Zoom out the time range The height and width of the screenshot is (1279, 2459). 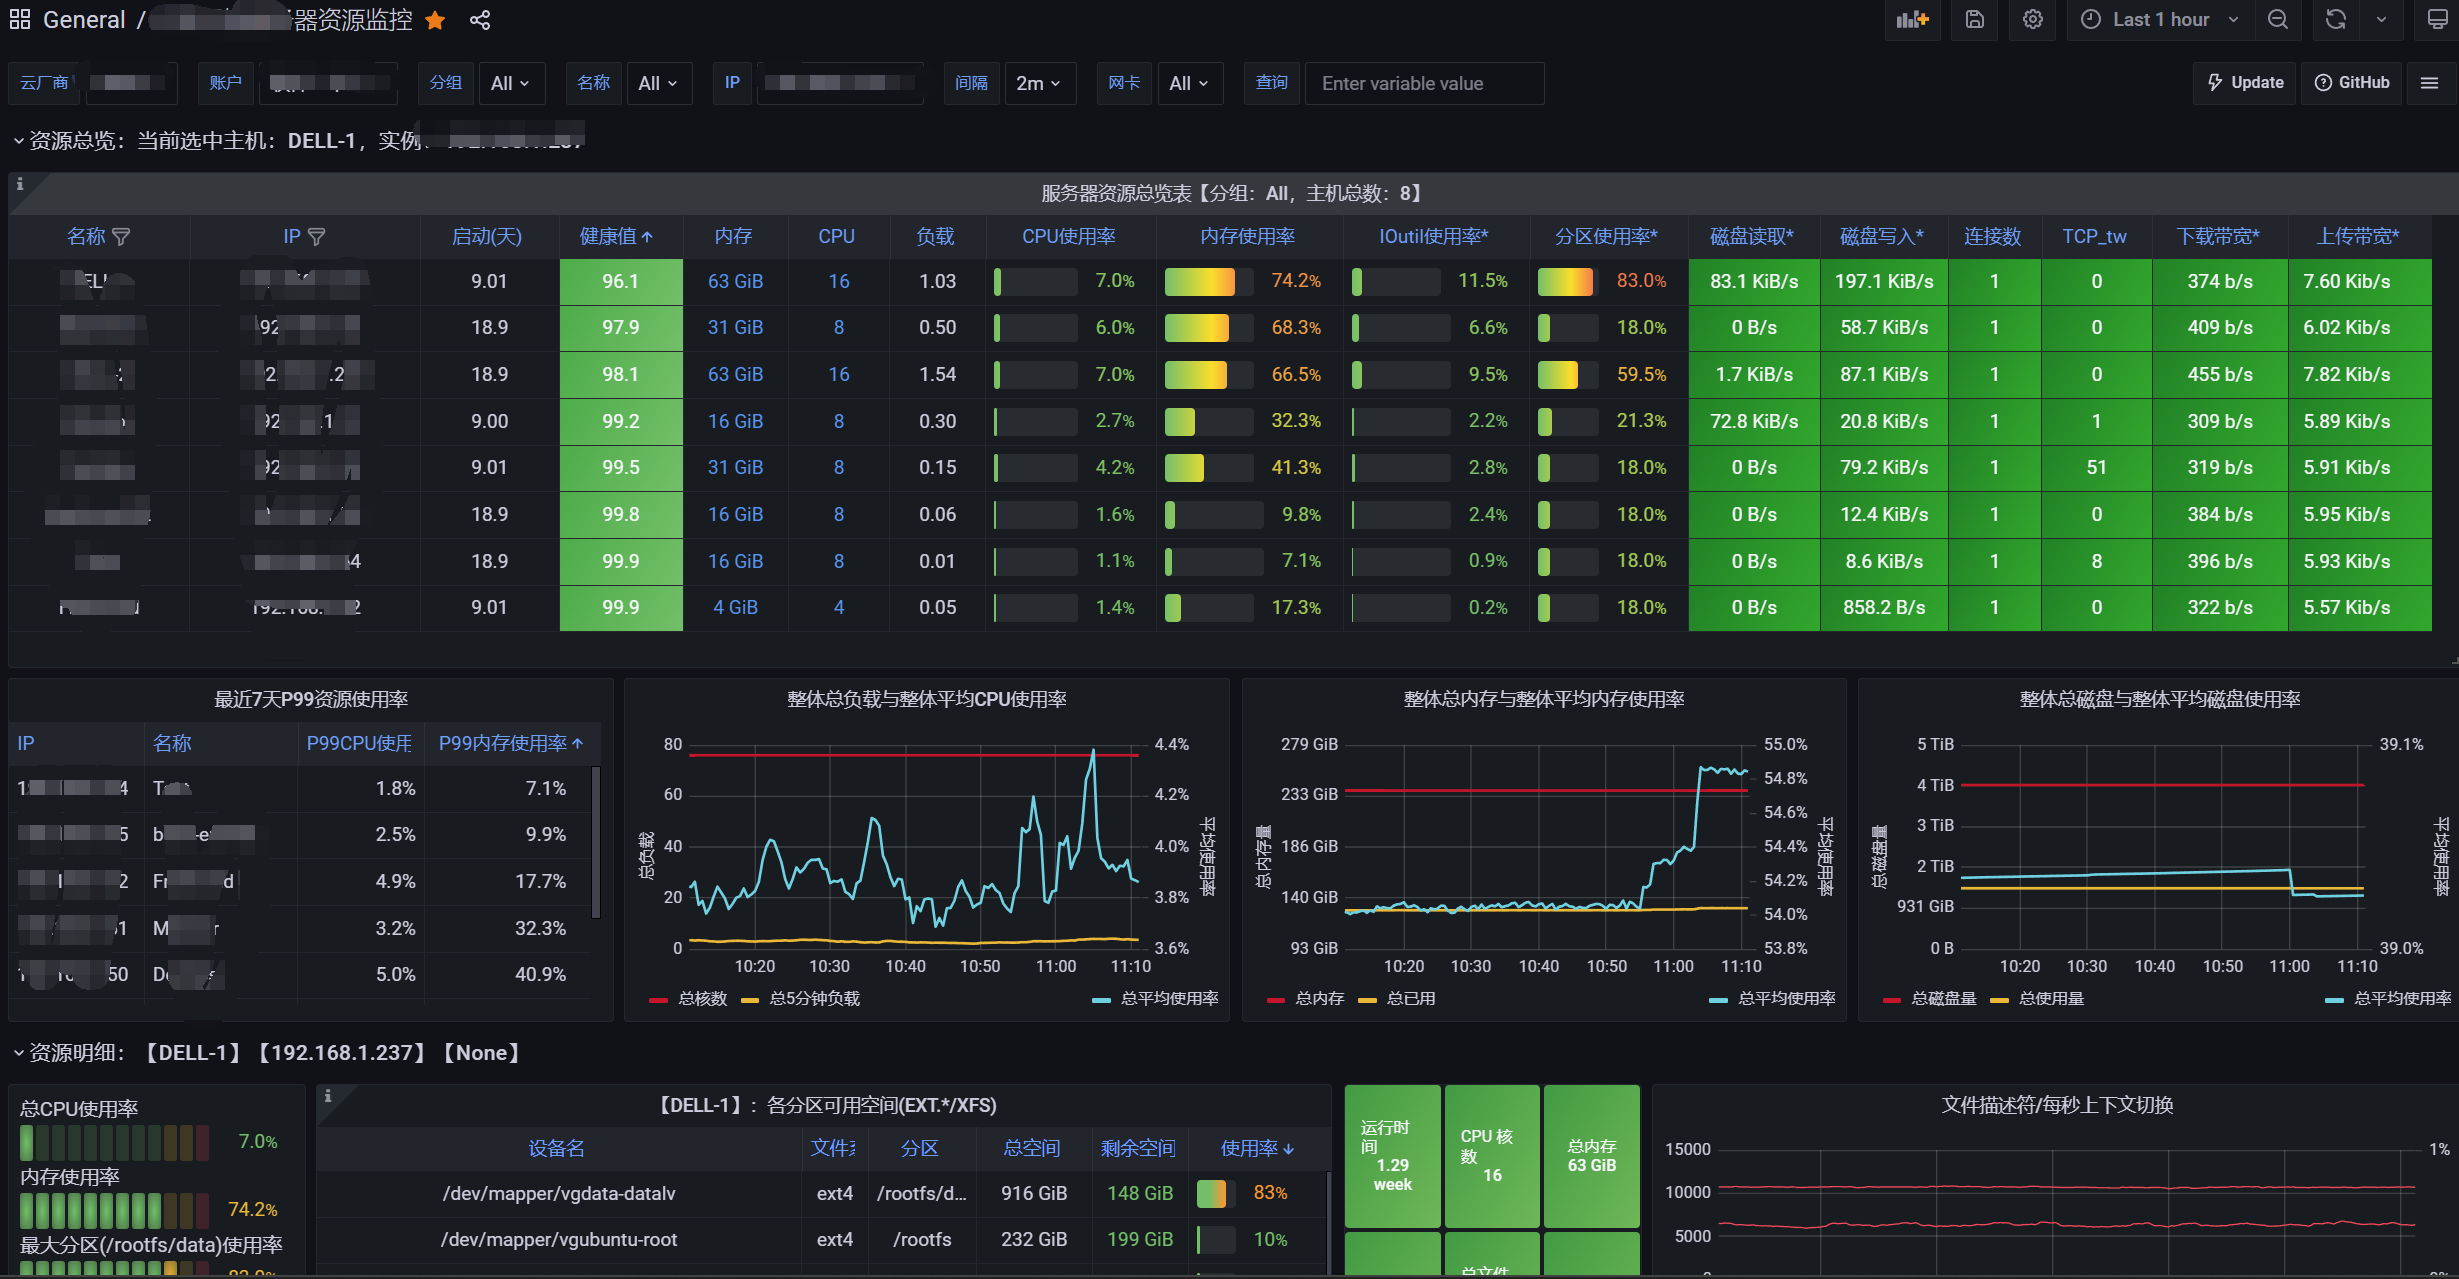[x=2278, y=20]
